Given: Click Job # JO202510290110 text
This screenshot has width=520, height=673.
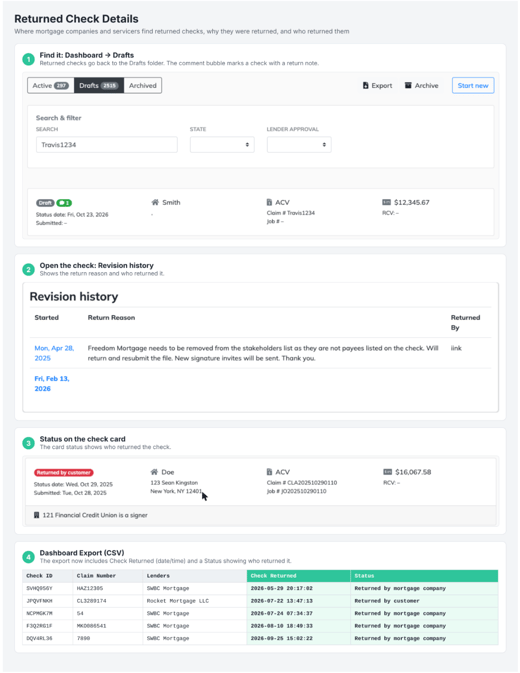Looking at the screenshot, I should click(296, 491).
